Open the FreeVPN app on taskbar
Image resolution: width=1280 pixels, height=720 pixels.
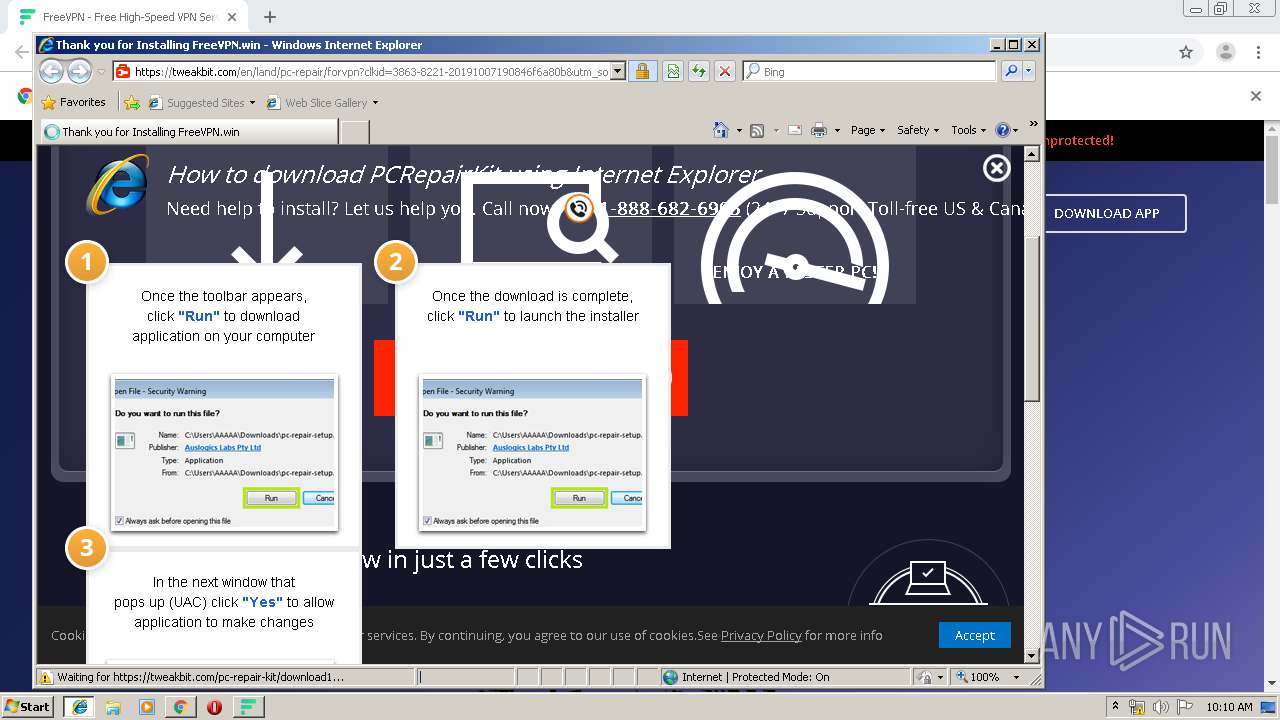click(x=248, y=707)
